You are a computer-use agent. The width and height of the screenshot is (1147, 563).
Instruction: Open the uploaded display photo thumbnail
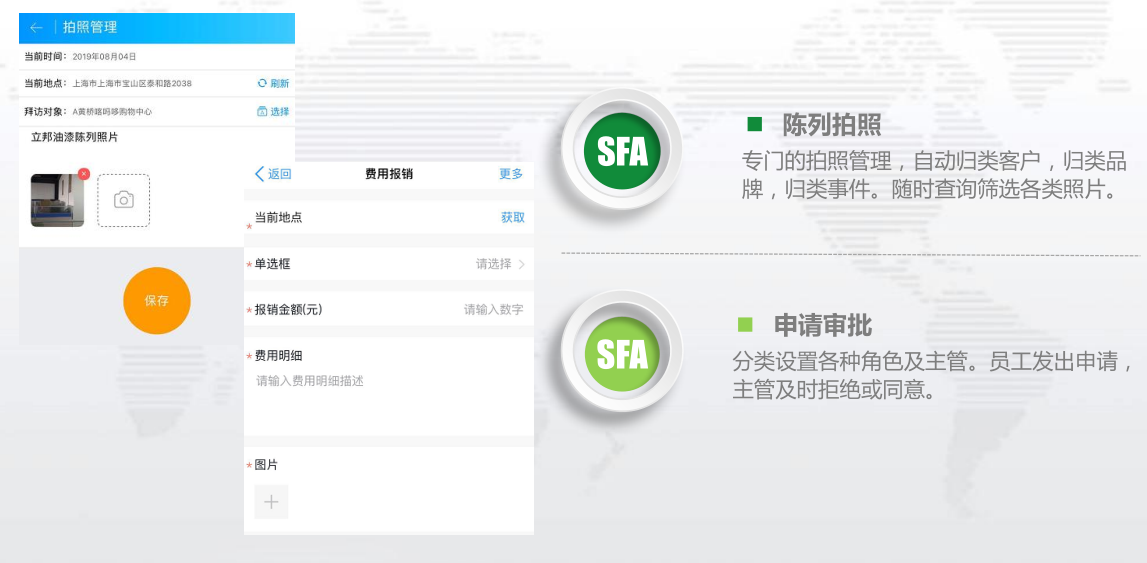click(57, 200)
